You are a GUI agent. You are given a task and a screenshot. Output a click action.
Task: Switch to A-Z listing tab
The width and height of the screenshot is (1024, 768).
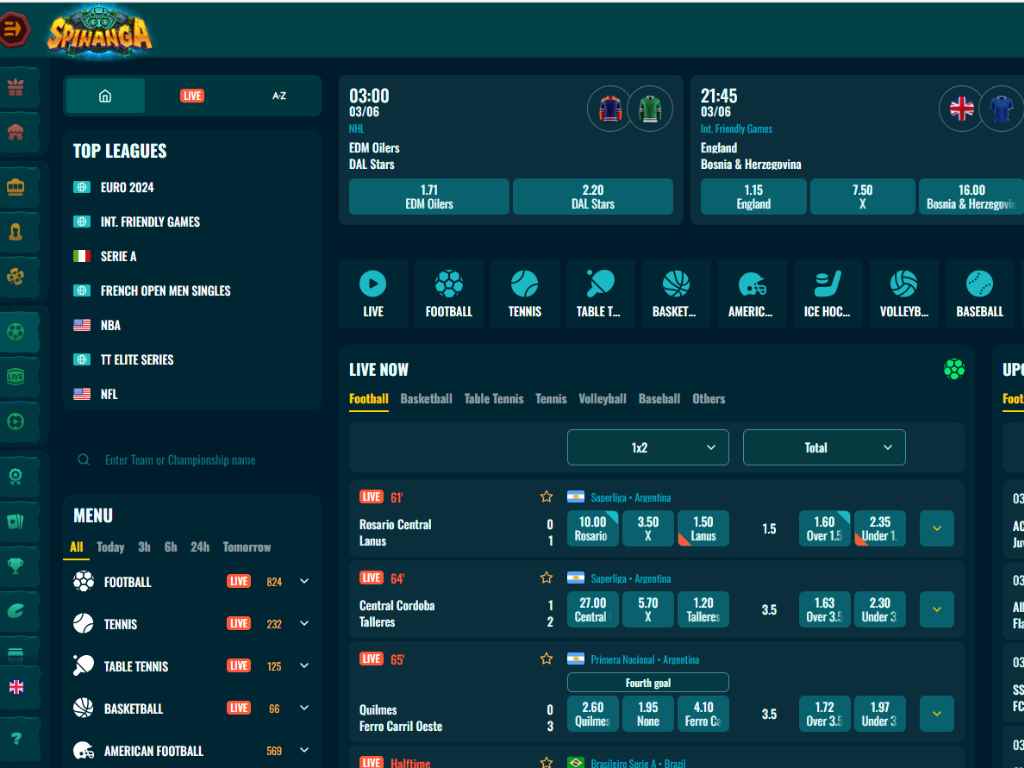pos(279,96)
